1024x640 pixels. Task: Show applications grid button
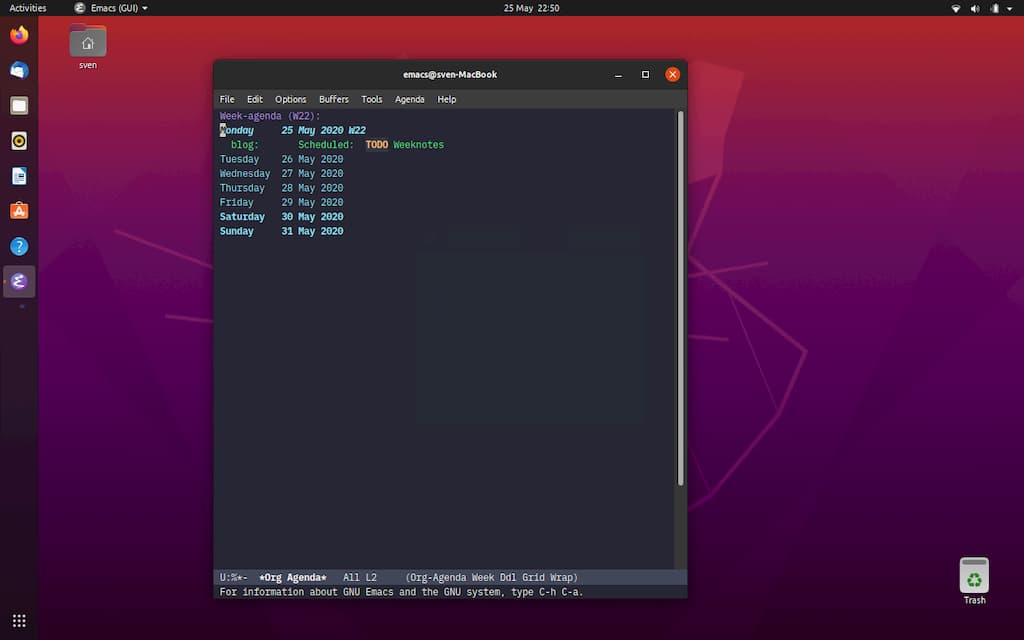tap(19, 620)
